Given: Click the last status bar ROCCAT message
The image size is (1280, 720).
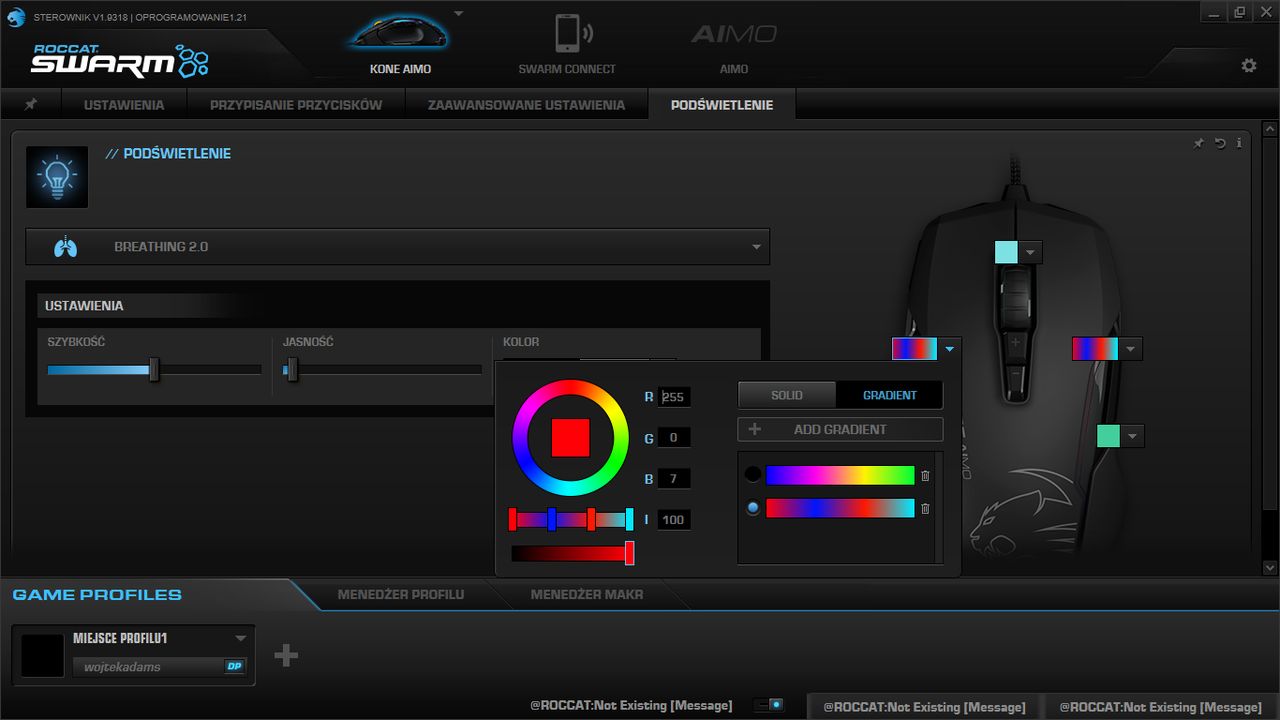Looking at the screenshot, I should 1160,707.
